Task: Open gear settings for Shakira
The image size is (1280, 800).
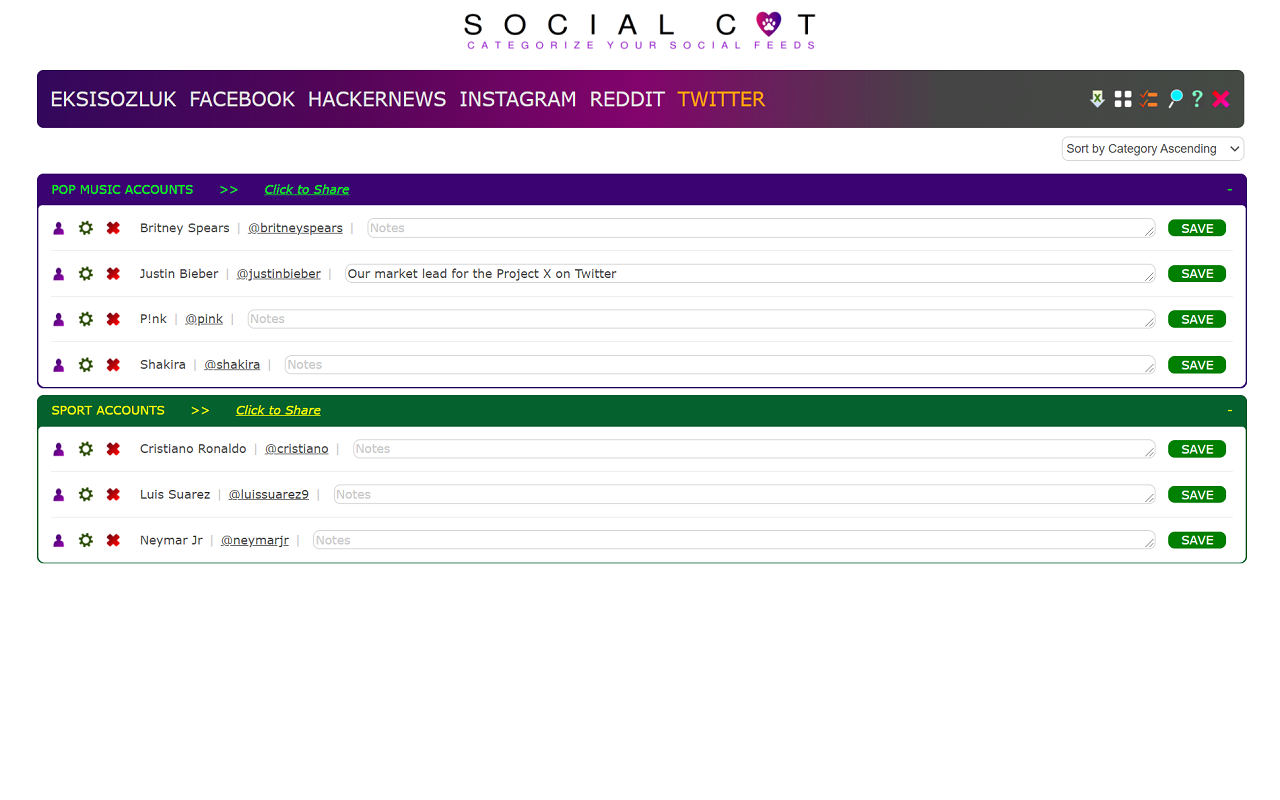Action: (x=86, y=365)
